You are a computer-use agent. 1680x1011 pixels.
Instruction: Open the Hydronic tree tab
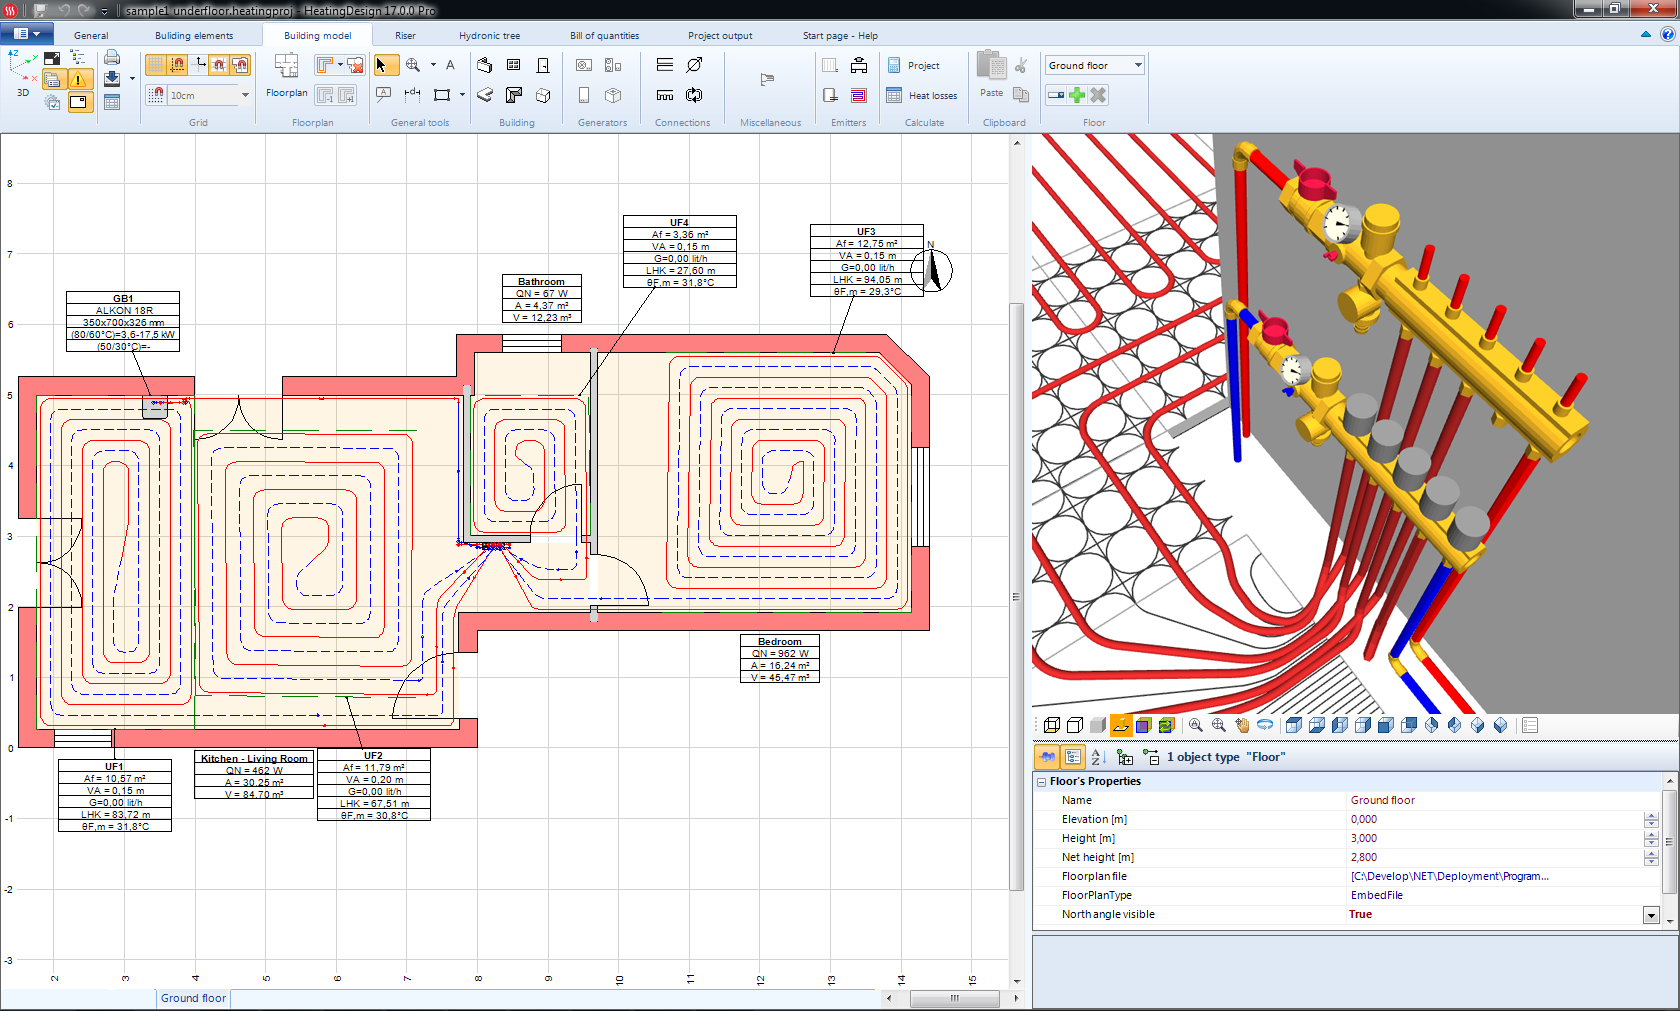(x=489, y=35)
